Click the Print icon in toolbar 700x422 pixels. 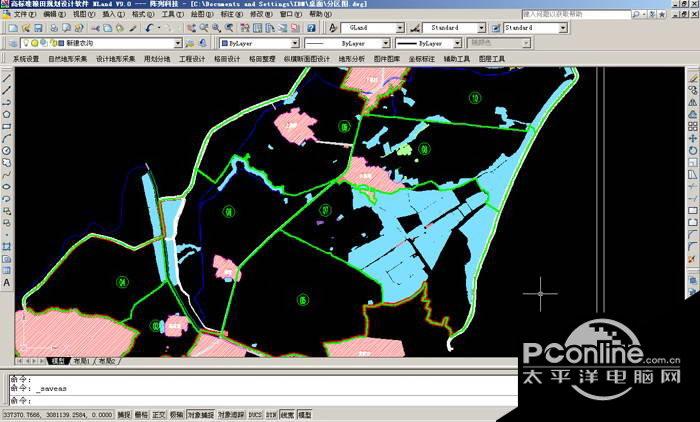[54, 28]
